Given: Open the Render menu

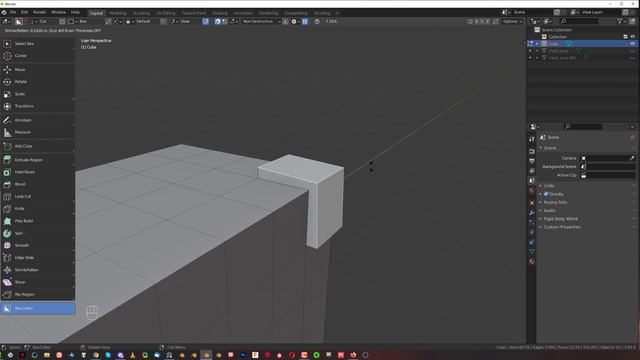Looking at the screenshot, I should click(40, 13).
